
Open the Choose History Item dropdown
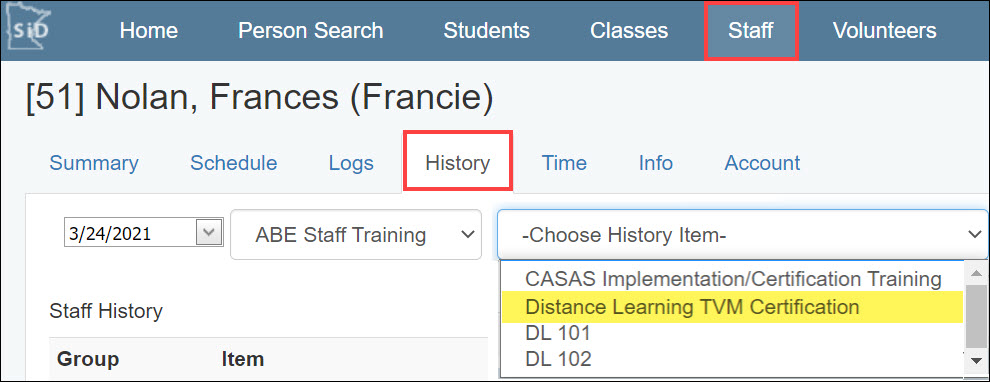tap(742, 234)
